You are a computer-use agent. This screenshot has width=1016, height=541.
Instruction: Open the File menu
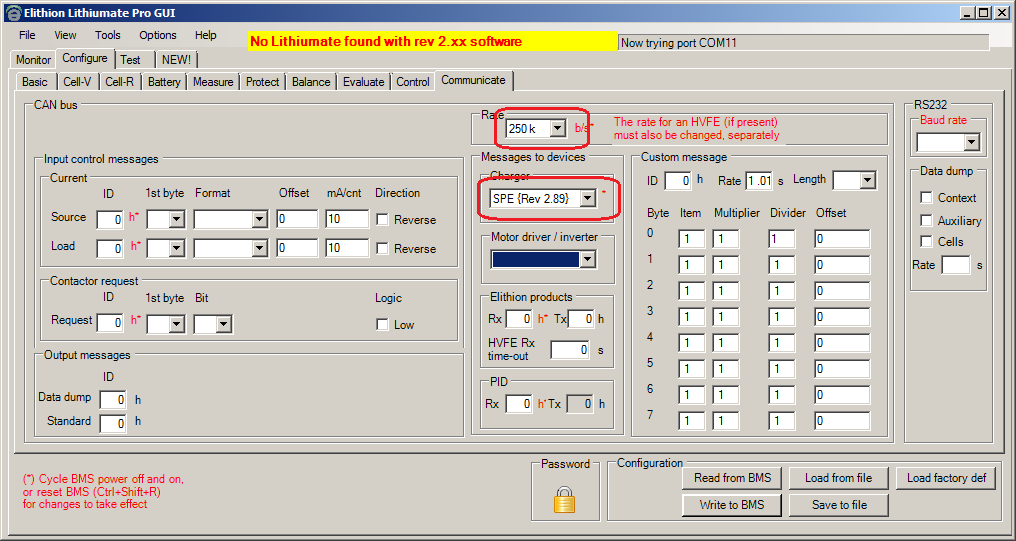tap(27, 35)
